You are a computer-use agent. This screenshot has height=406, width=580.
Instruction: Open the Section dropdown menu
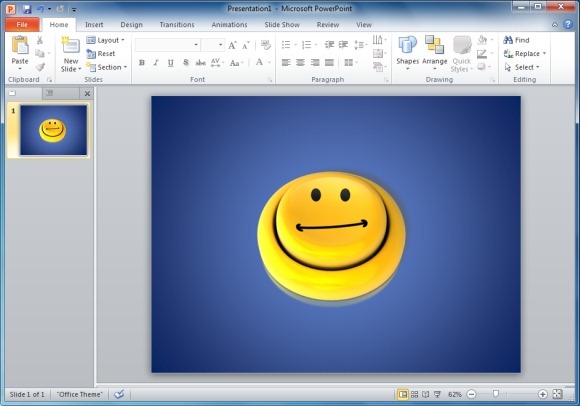[107, 67]
